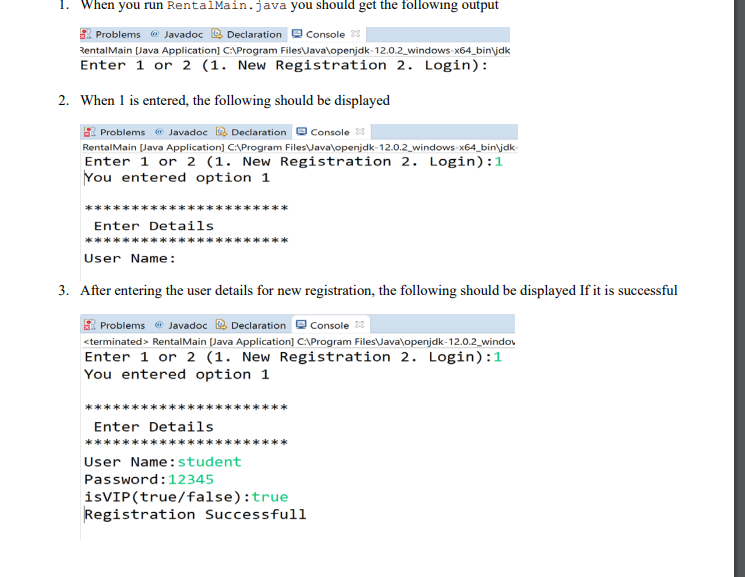Select Javadoc tab in the second console screenshot

click(x=181, y=132)
